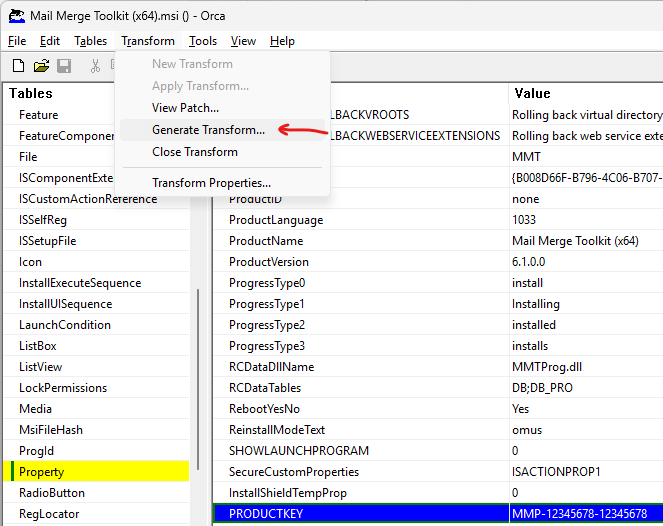Select the highlighted Property table
The width and height of the screenshot is (663, 526).
96,471
